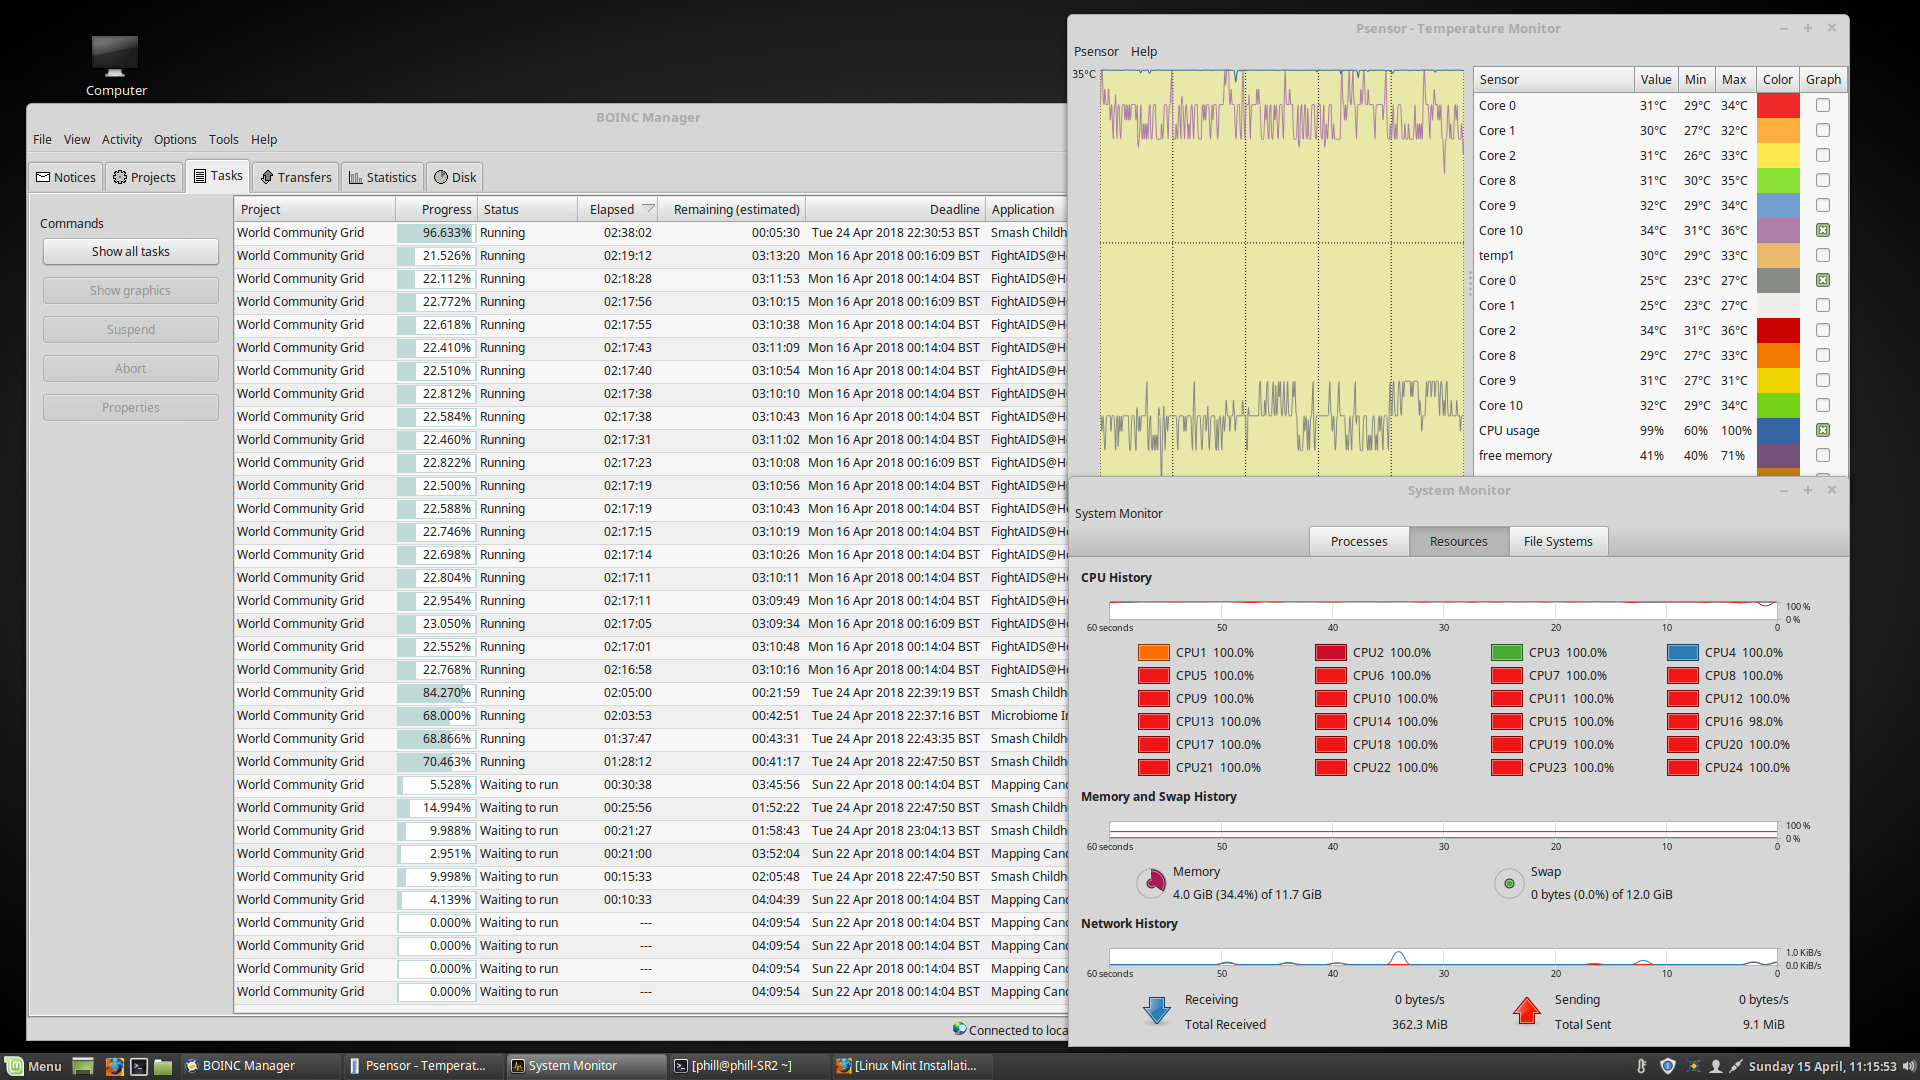Click the Suspend command button
The image size is (1920, 1080).
pyautogui.click(x=131, y=329)
